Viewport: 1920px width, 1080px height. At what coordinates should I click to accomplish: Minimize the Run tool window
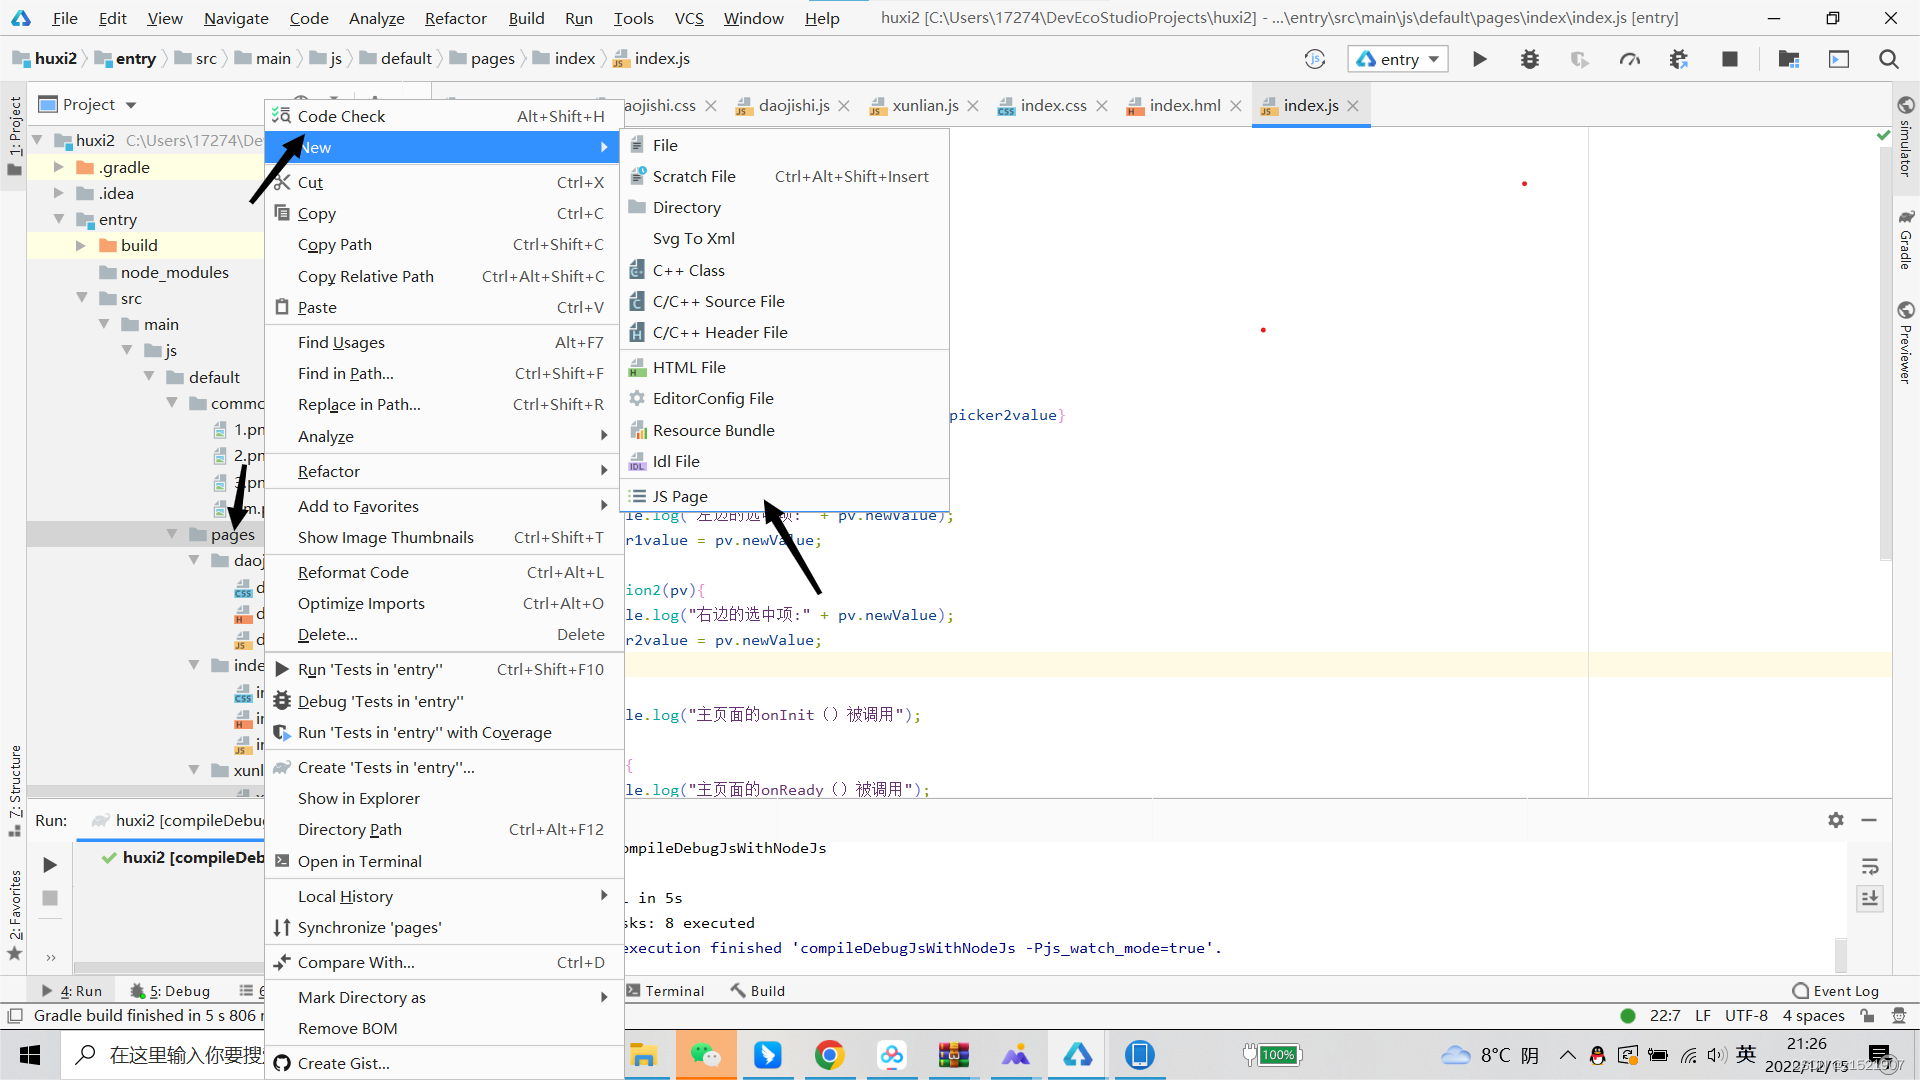coord(1868,820)
